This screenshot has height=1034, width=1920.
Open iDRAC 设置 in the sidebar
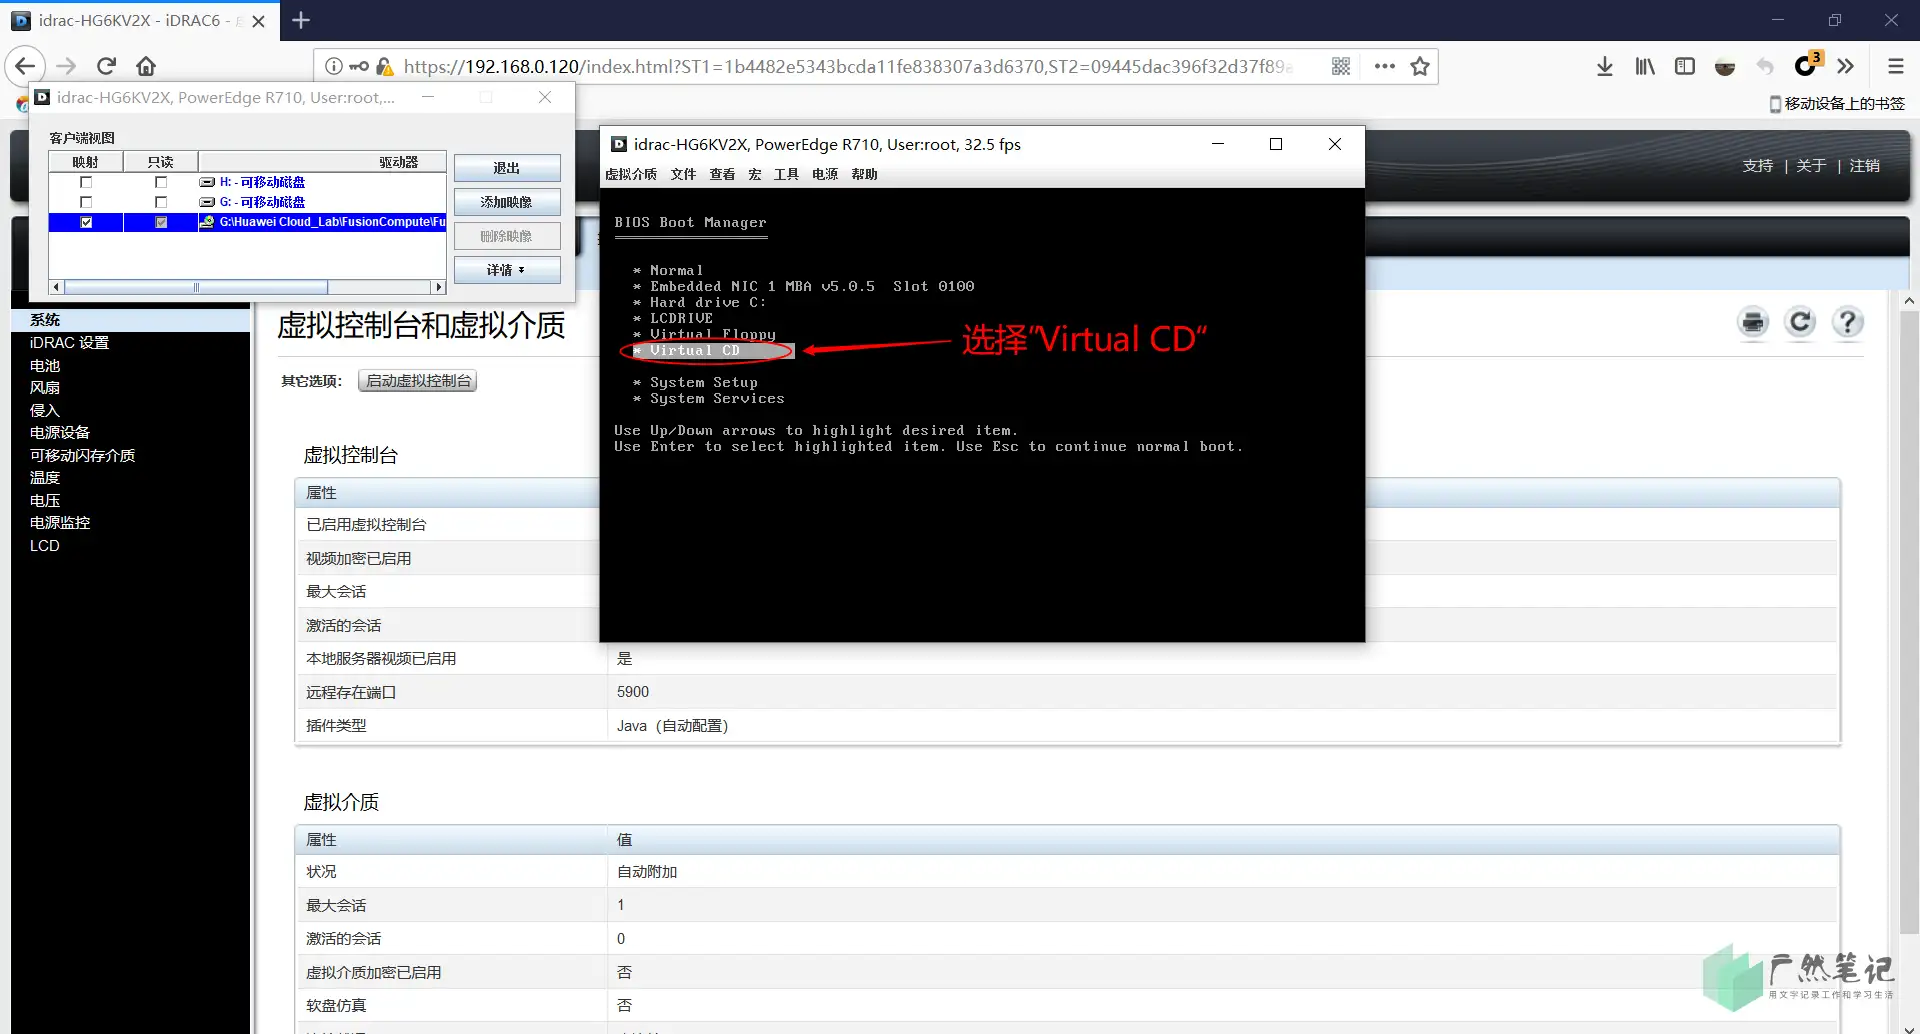click(x=69, y=342)
